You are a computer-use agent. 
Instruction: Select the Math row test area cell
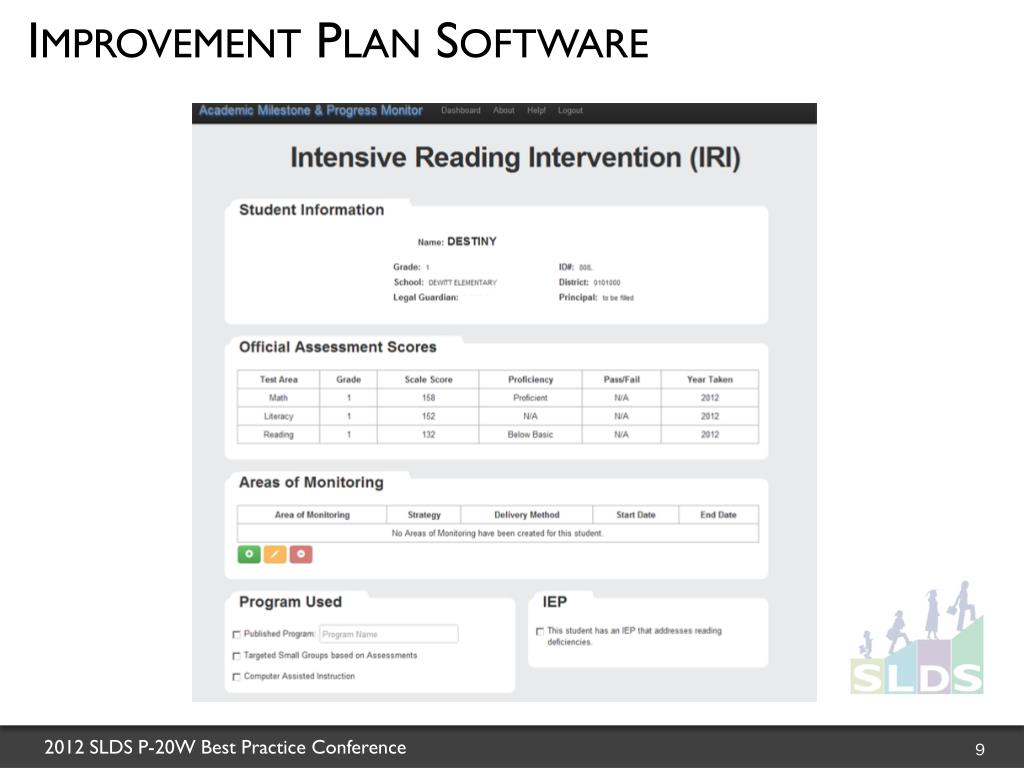pyautogui.click(x=278, y=398)
